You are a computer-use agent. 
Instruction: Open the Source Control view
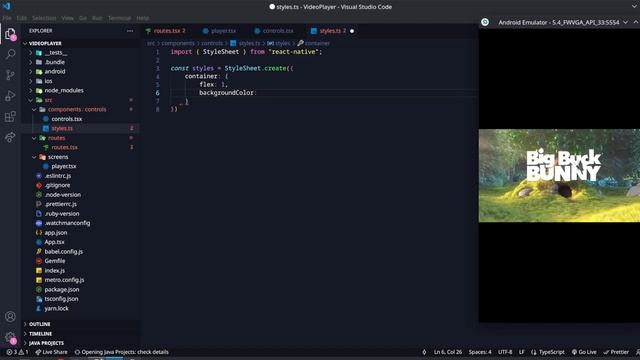point(10,75)
